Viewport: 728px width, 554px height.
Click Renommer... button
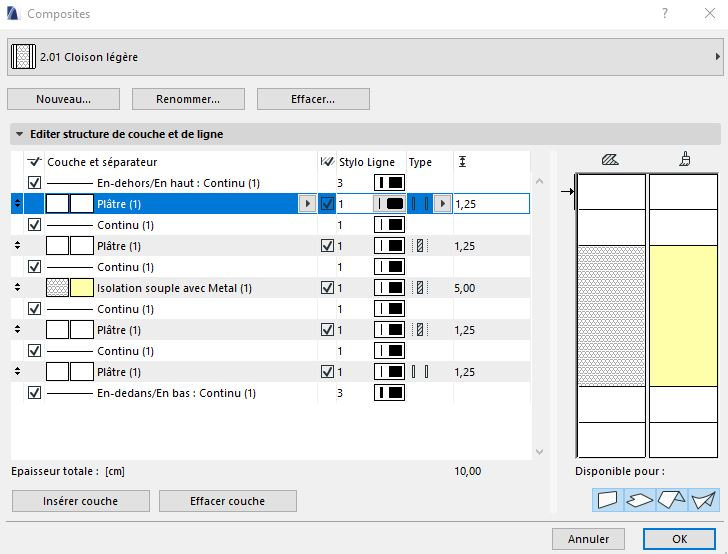188,99
